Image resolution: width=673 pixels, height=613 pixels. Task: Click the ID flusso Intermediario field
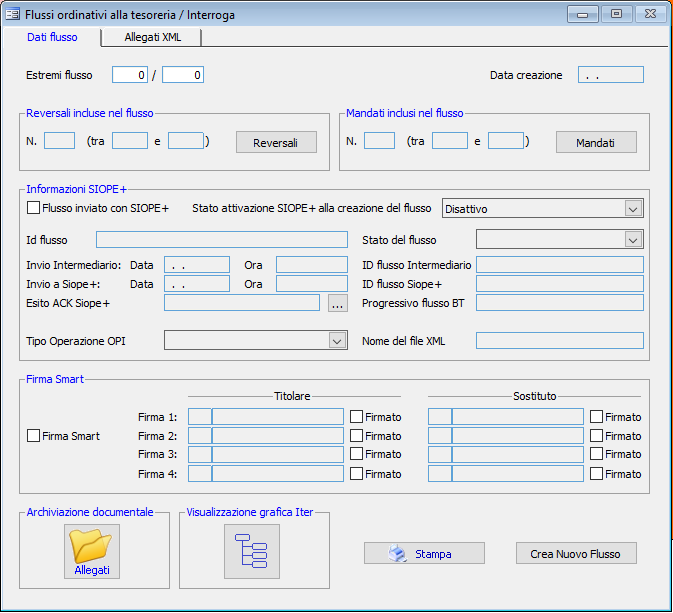click(x=560, y=265)
